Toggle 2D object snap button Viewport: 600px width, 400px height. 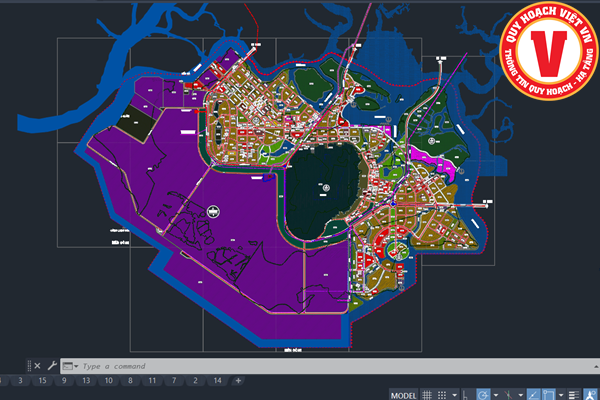click(549, 395)
